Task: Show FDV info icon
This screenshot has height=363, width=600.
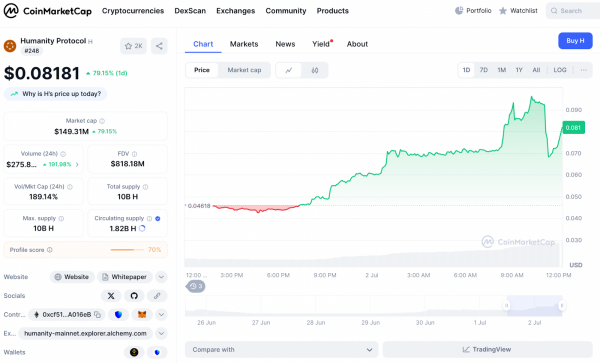Action: click(x=134, y=154)
